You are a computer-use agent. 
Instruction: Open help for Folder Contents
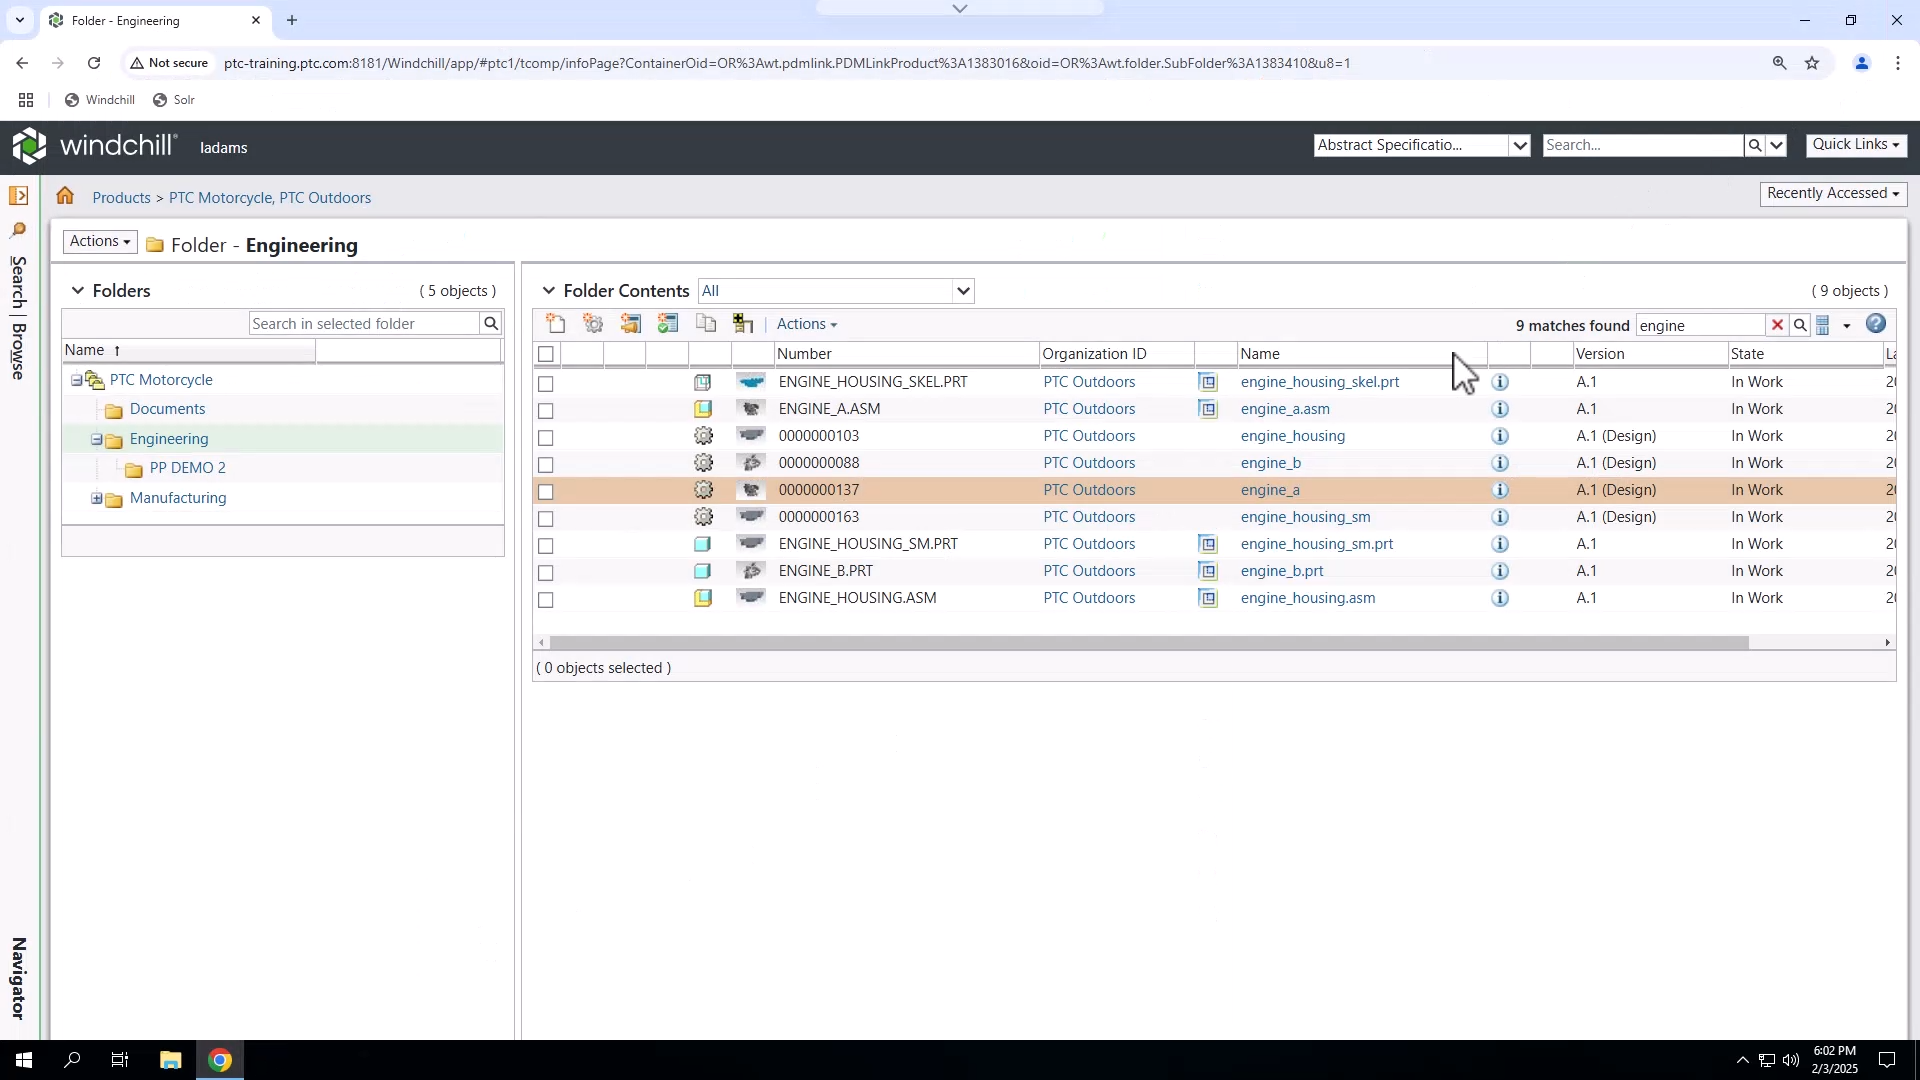click(x=1877, y=324)
